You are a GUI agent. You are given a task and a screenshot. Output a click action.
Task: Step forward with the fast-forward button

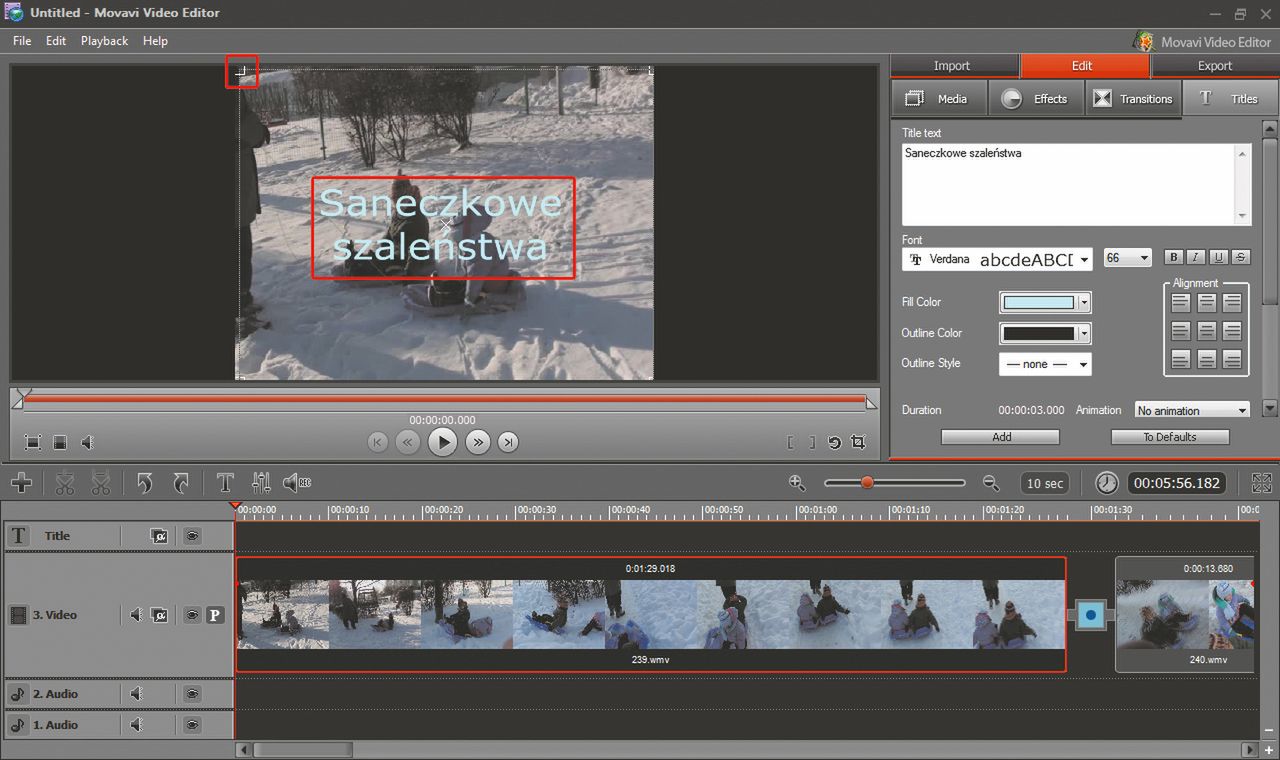pos(478,442)
